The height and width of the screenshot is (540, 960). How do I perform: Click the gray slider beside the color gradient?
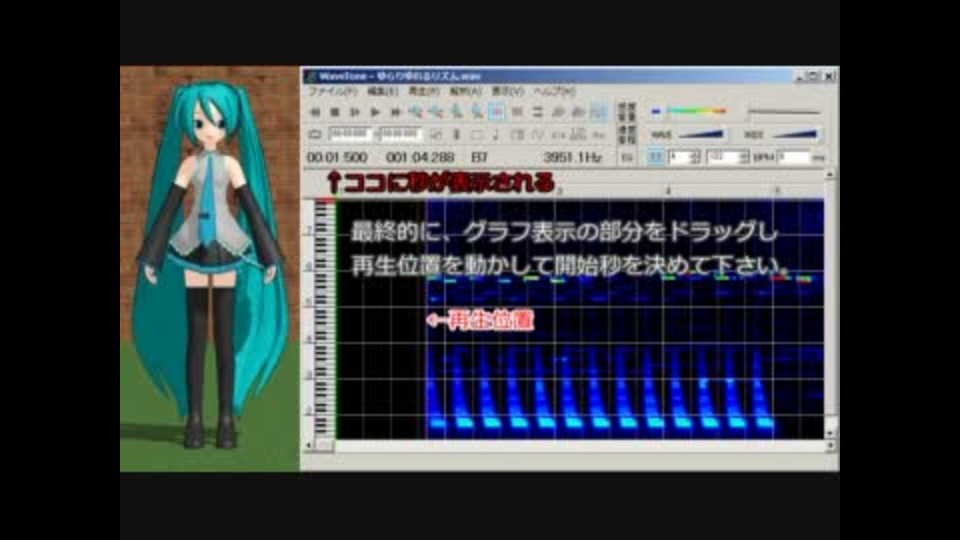click(x=783, y=111)
